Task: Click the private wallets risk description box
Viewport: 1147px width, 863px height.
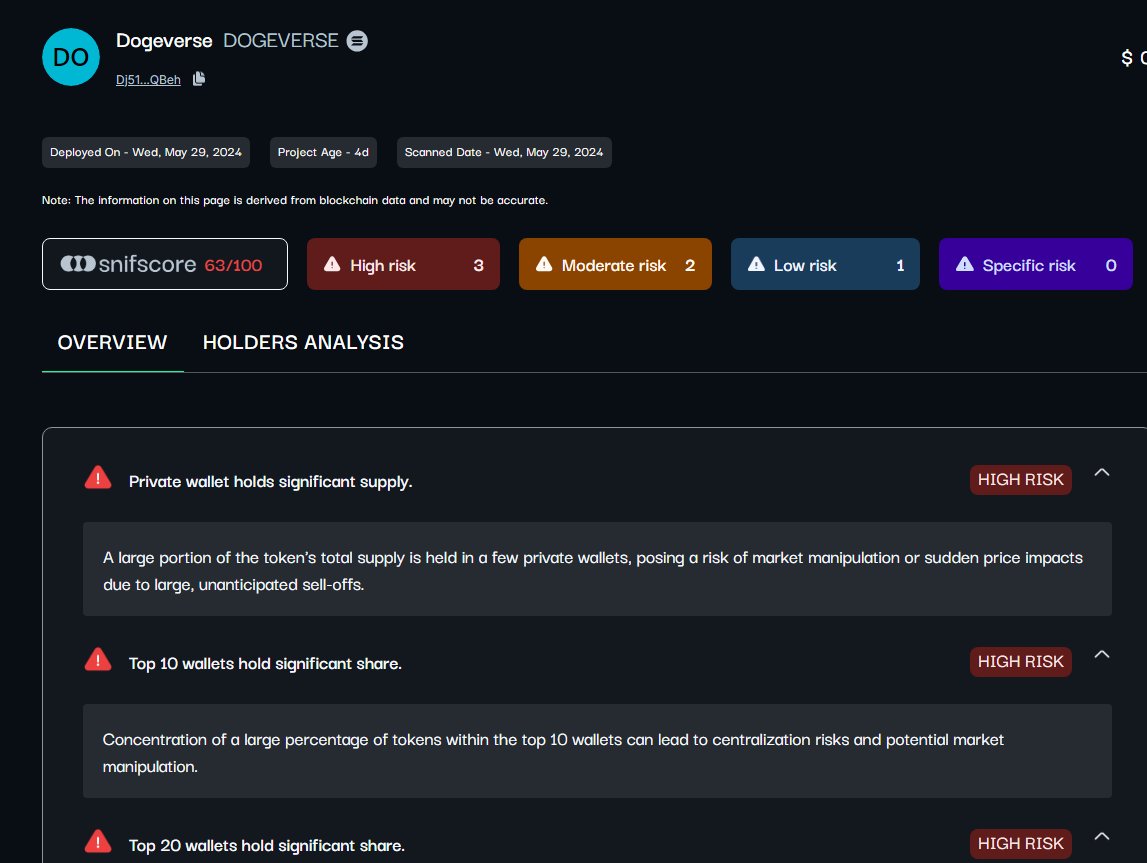Action: pyautogui.click(x=598, y=569)
